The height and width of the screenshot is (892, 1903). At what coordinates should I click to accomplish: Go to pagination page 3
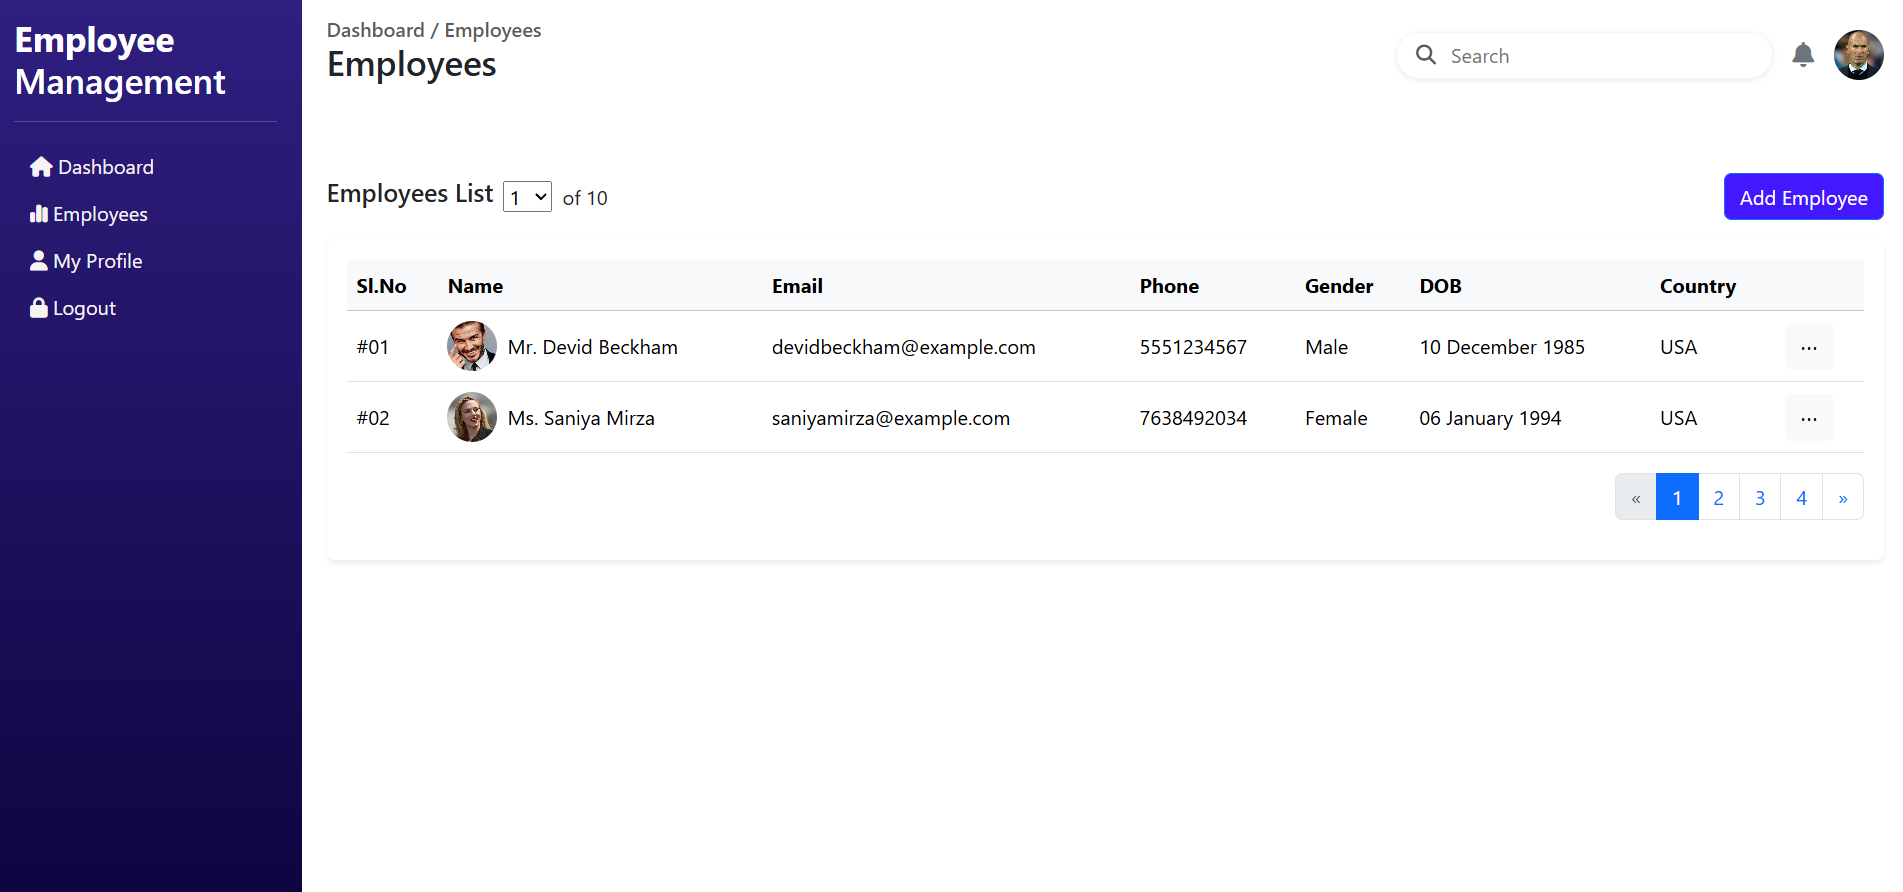[x=1760, y=497]
